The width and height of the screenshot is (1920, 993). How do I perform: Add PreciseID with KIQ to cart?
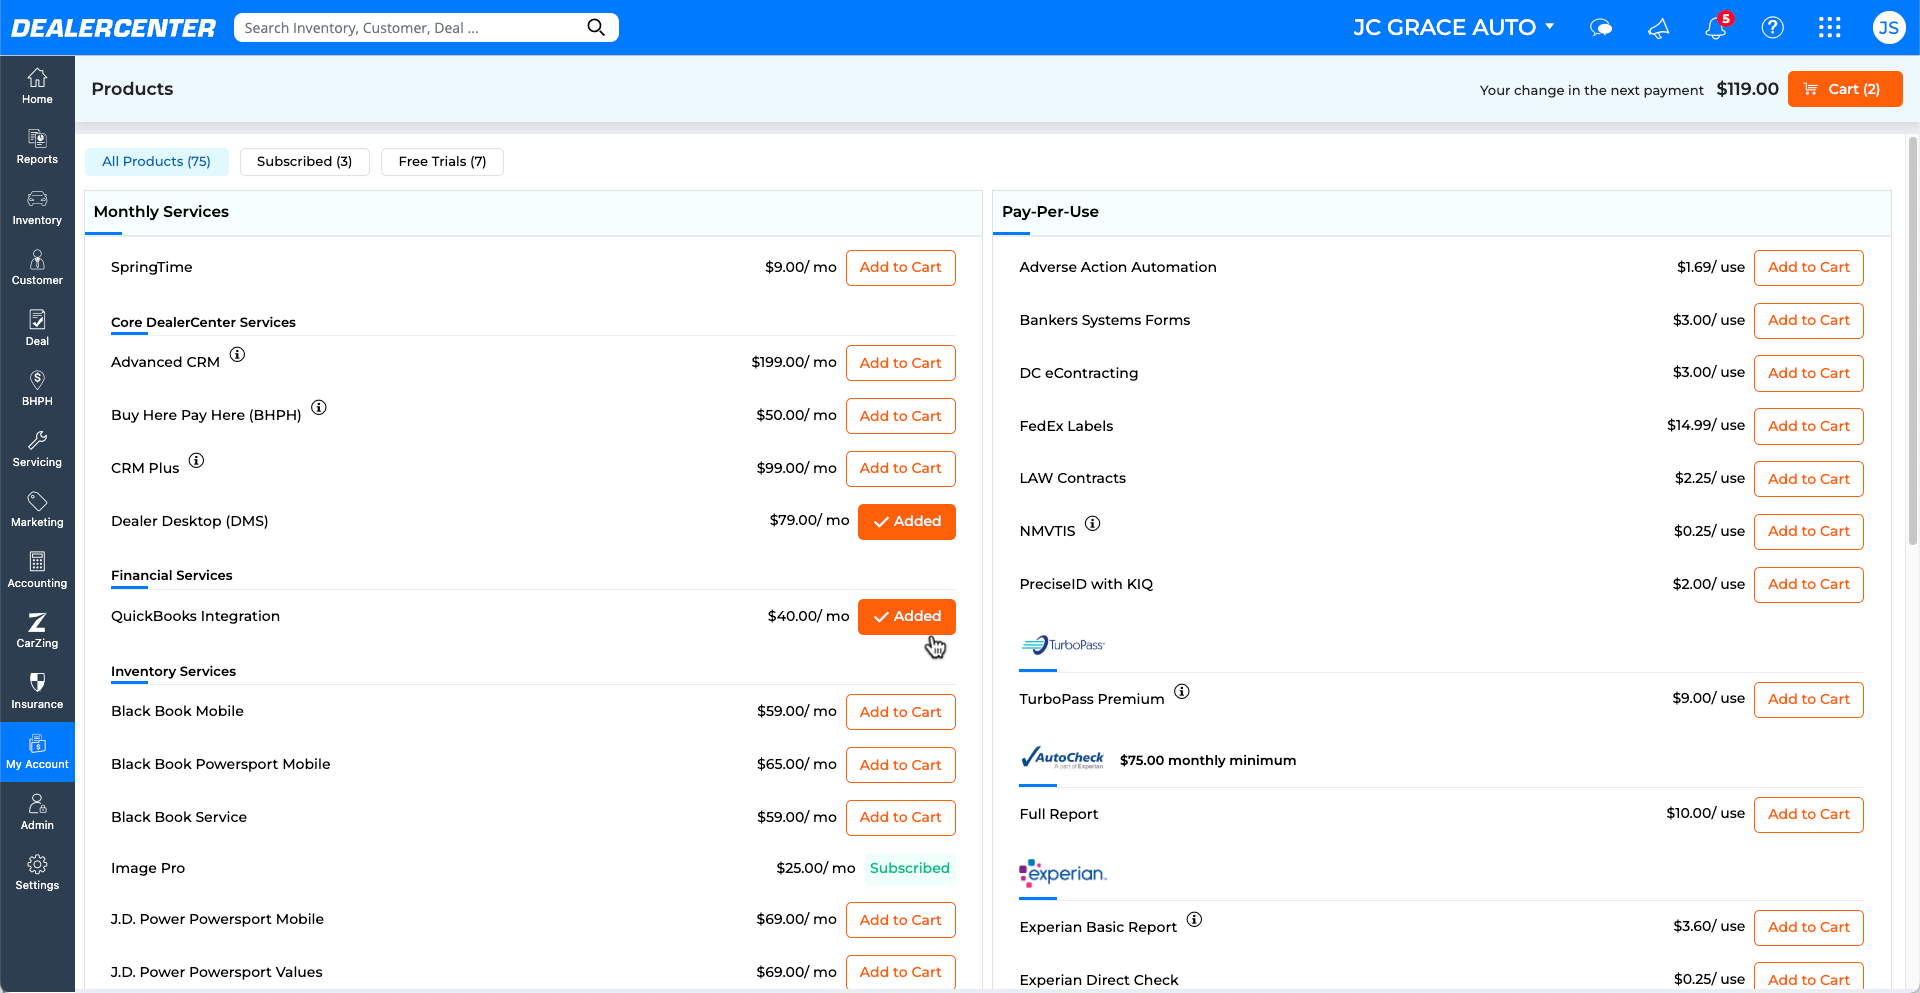1809,585
